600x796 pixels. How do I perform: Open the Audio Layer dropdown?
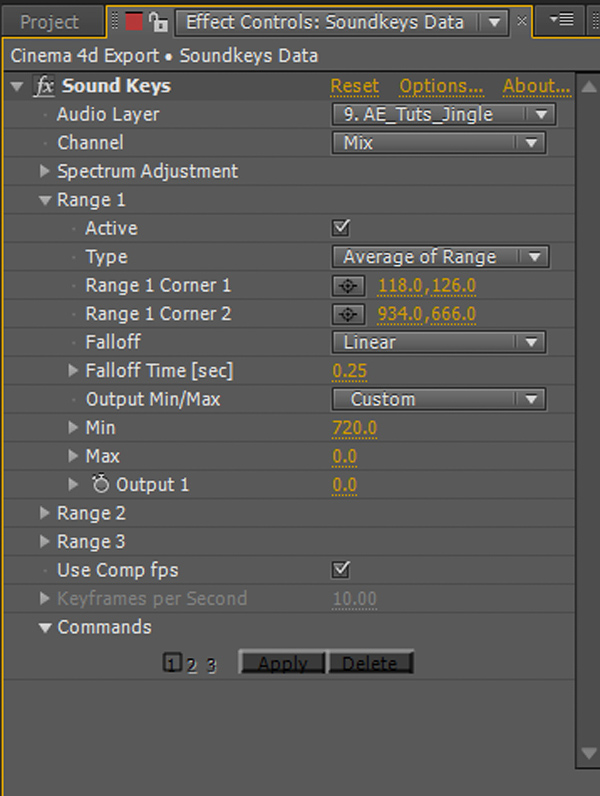pos(444,114)
